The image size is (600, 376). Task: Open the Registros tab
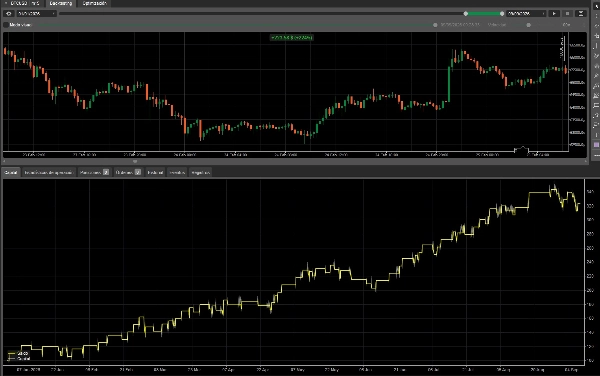201,173
